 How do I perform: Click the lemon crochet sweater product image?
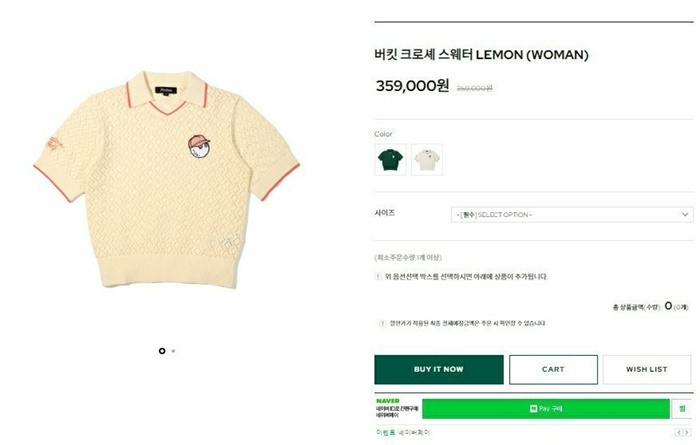166,179
